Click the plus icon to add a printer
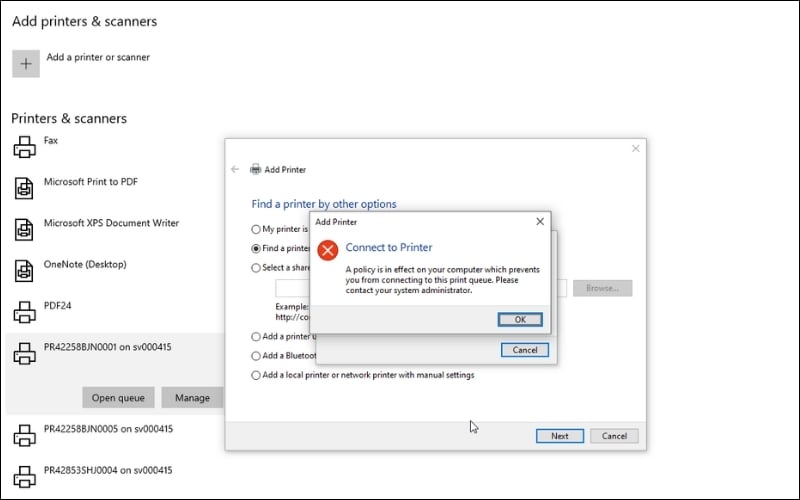The image size is (800, 500). 26,63
